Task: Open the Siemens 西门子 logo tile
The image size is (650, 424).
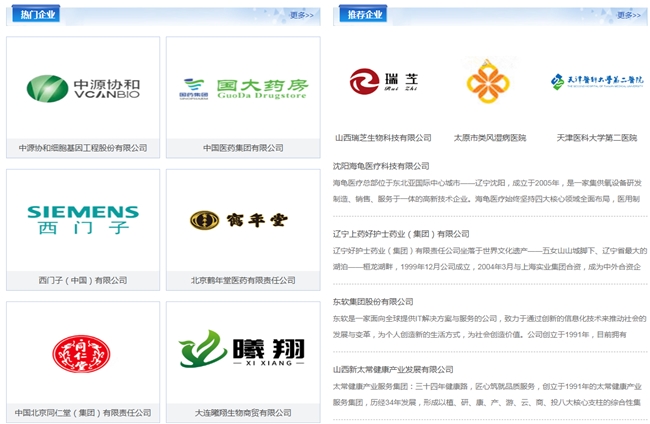Action: pyautogui.click(x=83, y=218)
